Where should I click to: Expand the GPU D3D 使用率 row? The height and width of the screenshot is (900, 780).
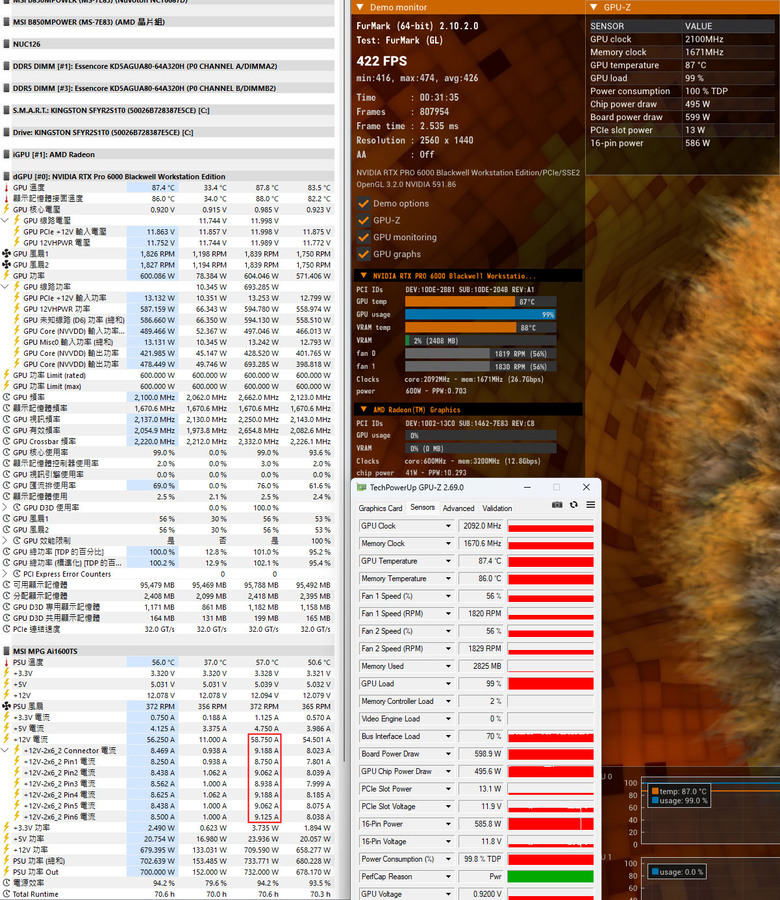tap(5, 507)
